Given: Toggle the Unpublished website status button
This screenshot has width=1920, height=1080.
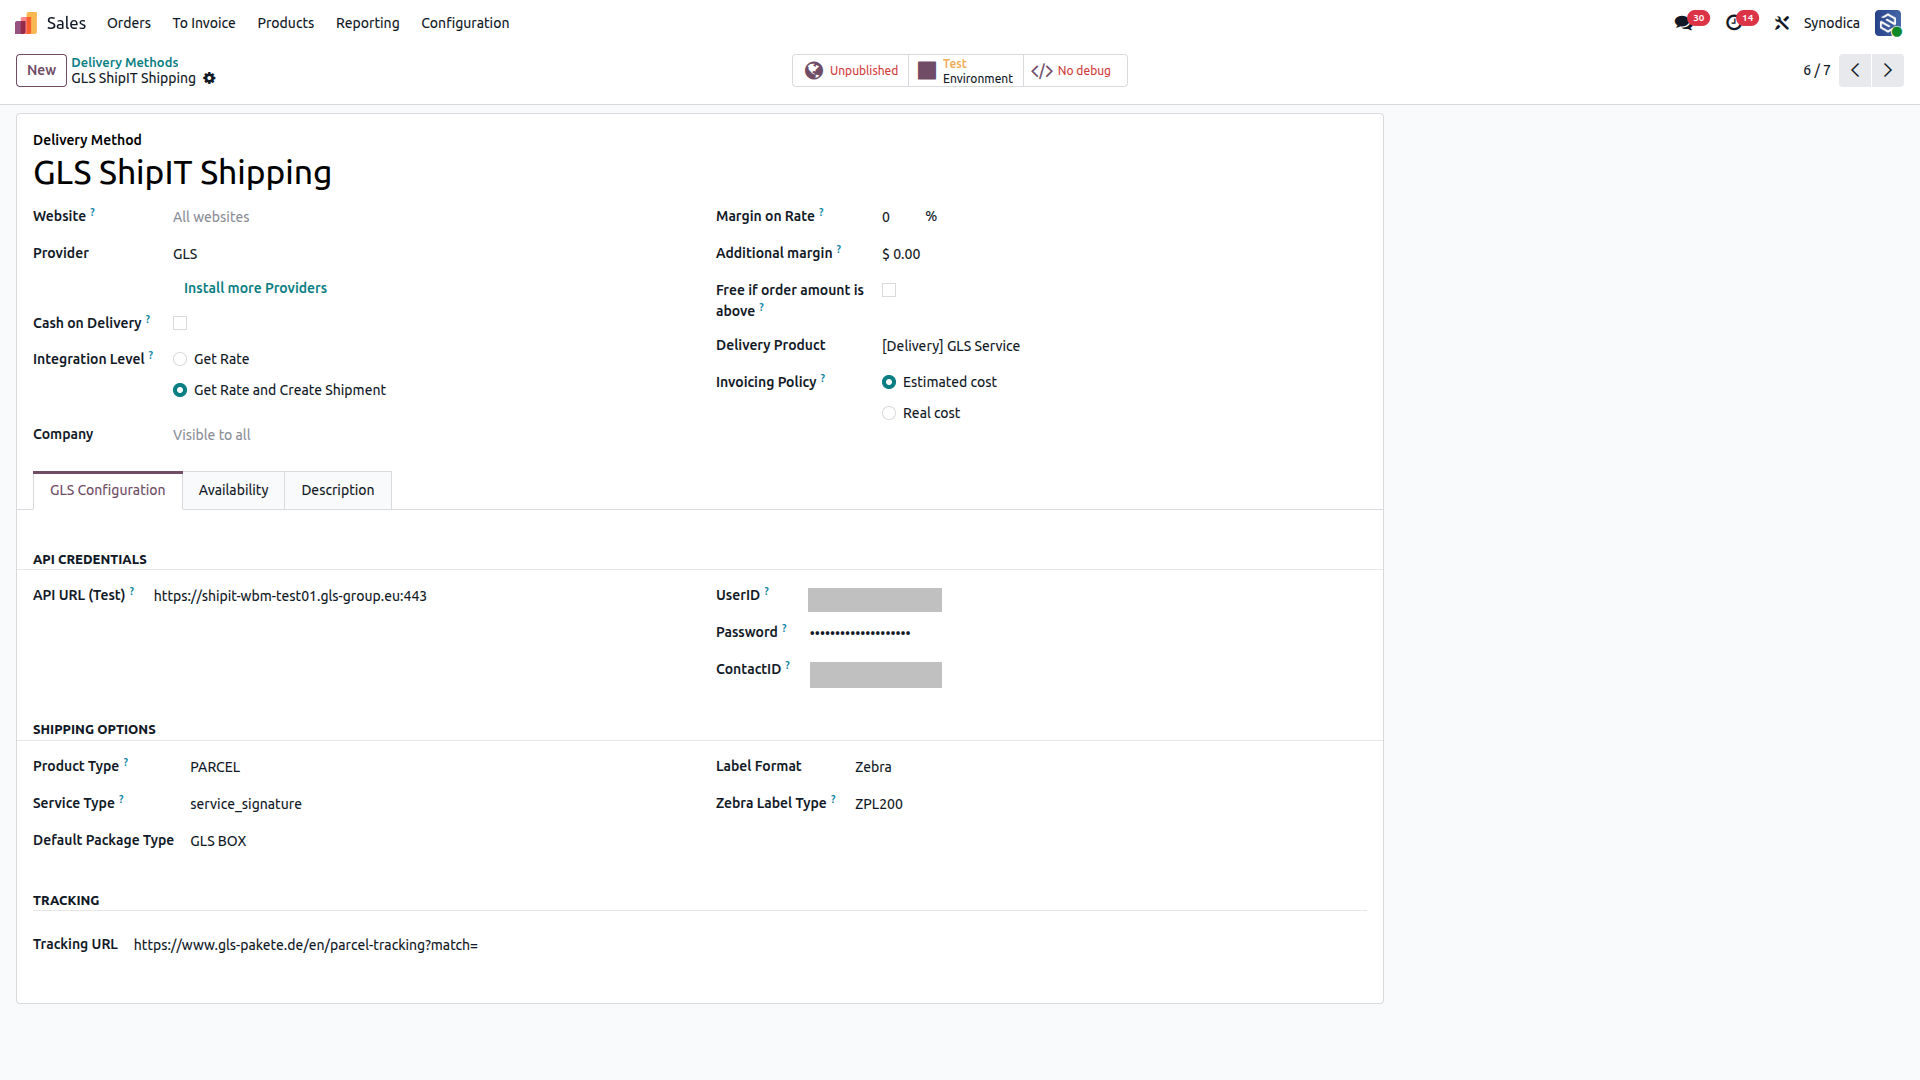Looking at the screenshot, I should (851, 70).
